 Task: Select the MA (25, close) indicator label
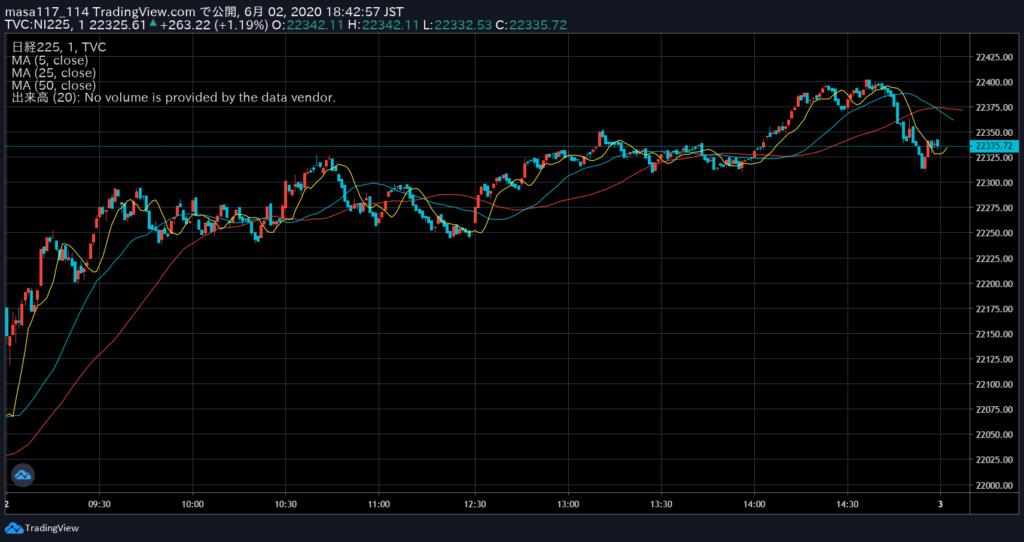pyautogui.click(x=54, y=72)
